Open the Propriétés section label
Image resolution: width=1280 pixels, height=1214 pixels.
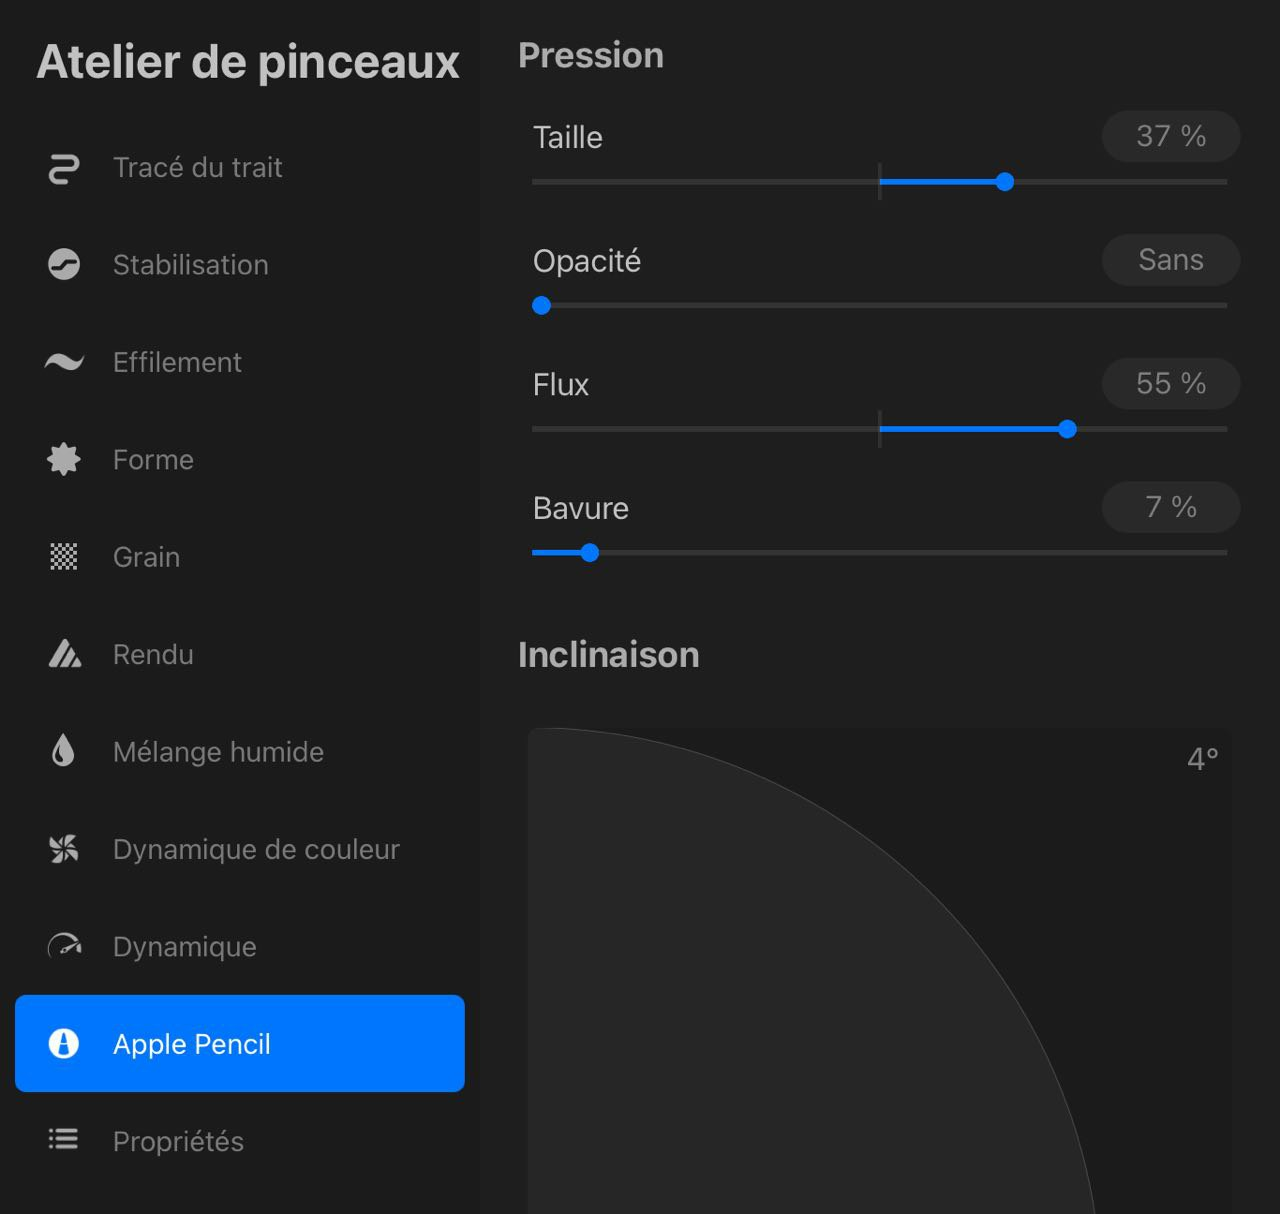[x=178, y=1141]
